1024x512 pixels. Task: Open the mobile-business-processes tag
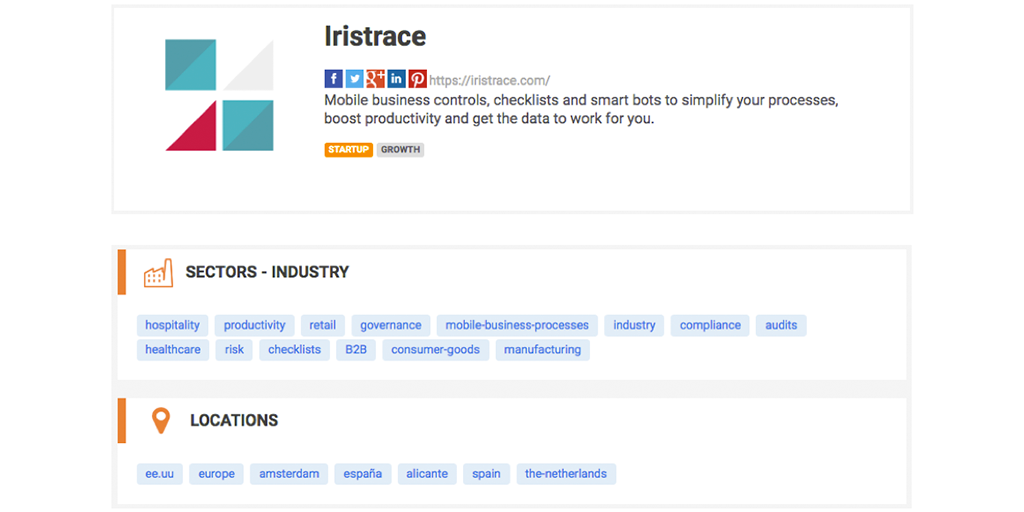[517, 325]
